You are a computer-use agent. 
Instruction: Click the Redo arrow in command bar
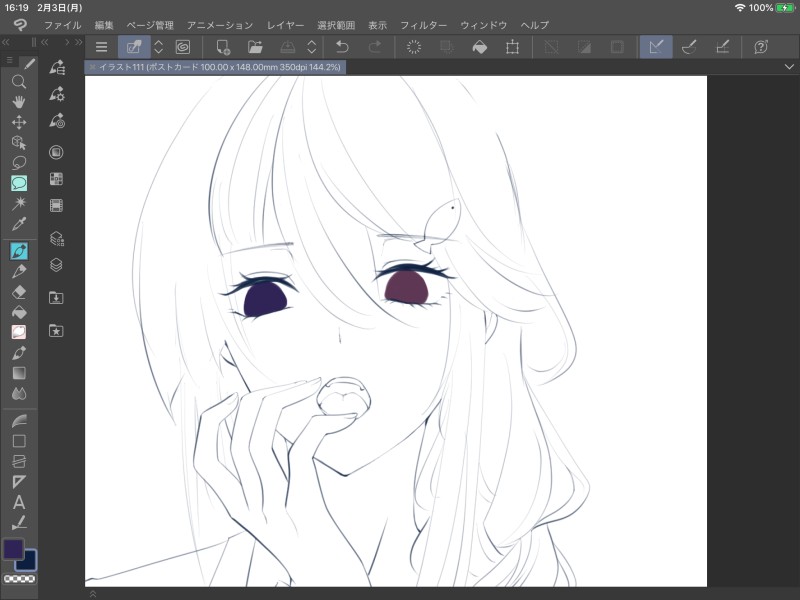(x=375, y=47)
